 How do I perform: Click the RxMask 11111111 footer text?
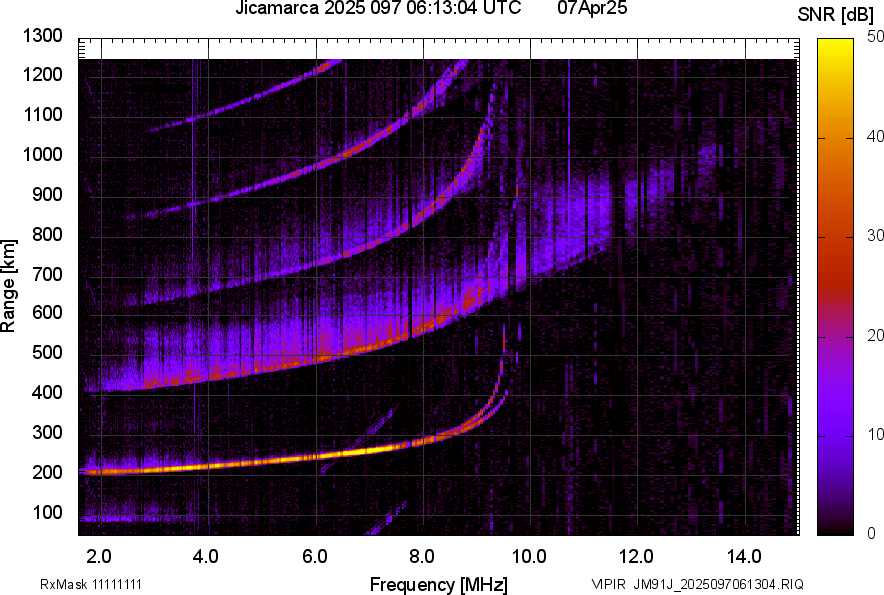point(91,584)
